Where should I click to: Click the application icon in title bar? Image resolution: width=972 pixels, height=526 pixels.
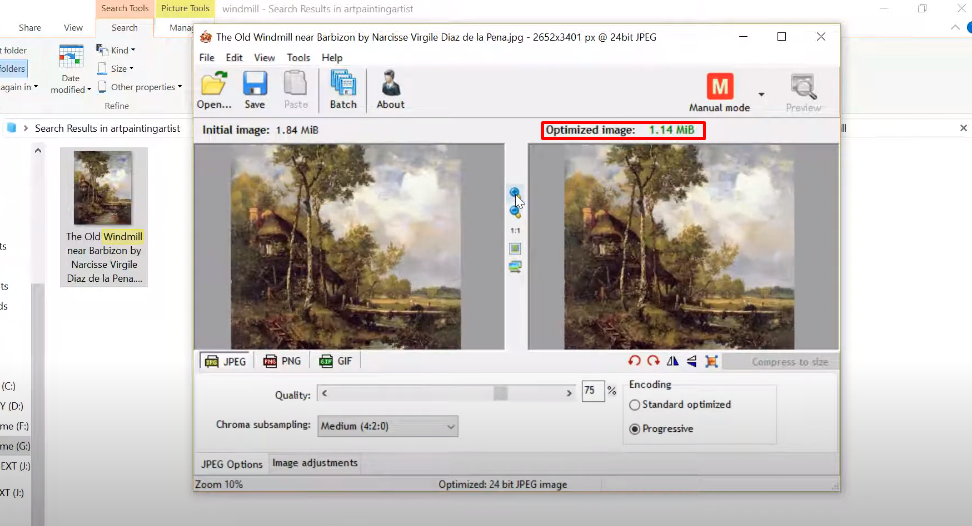[x=206, y=37]
